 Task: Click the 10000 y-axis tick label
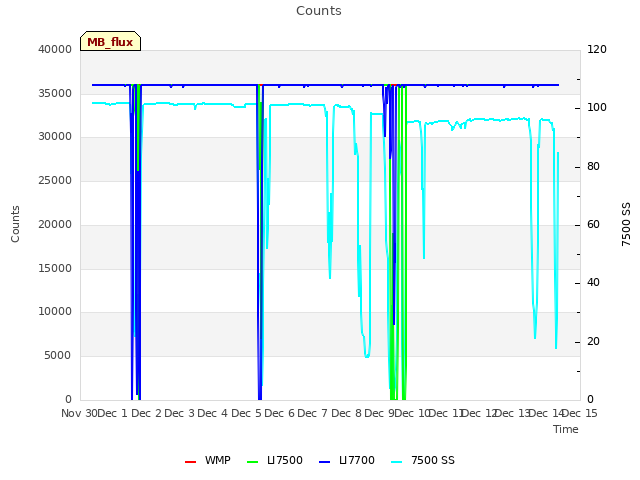[55, 311]
